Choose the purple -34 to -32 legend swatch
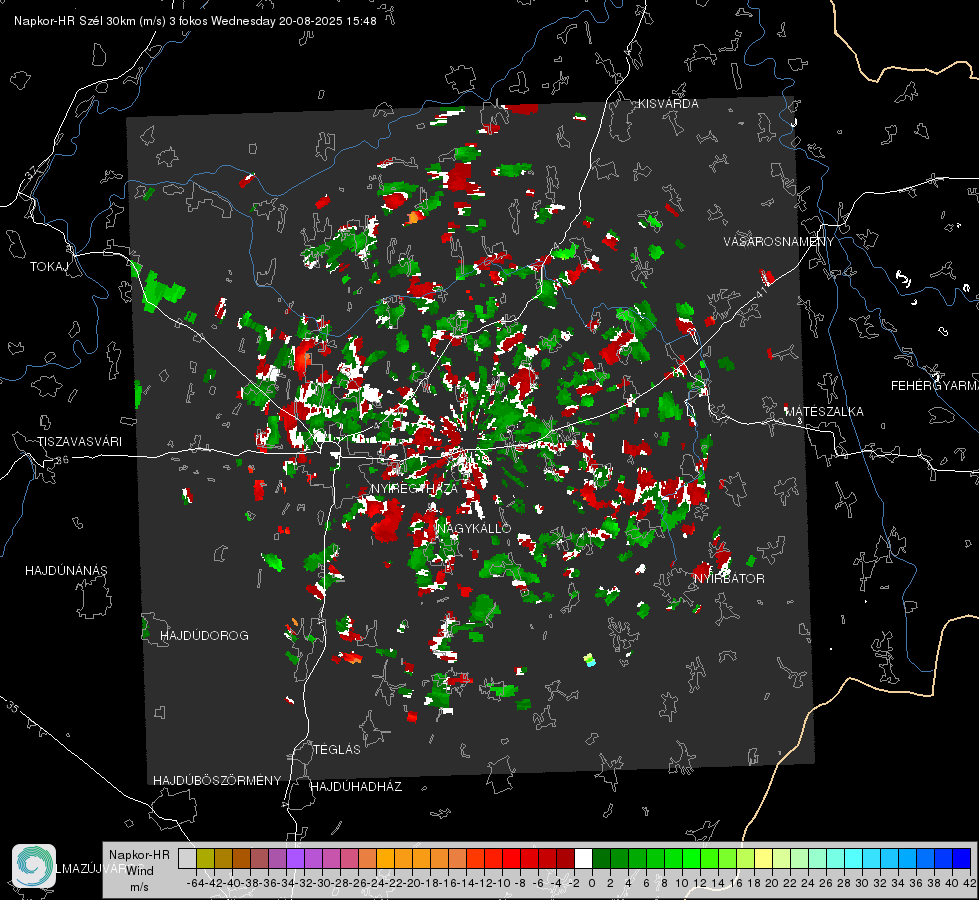Screen dimensions: 979x900 point(295,858)
